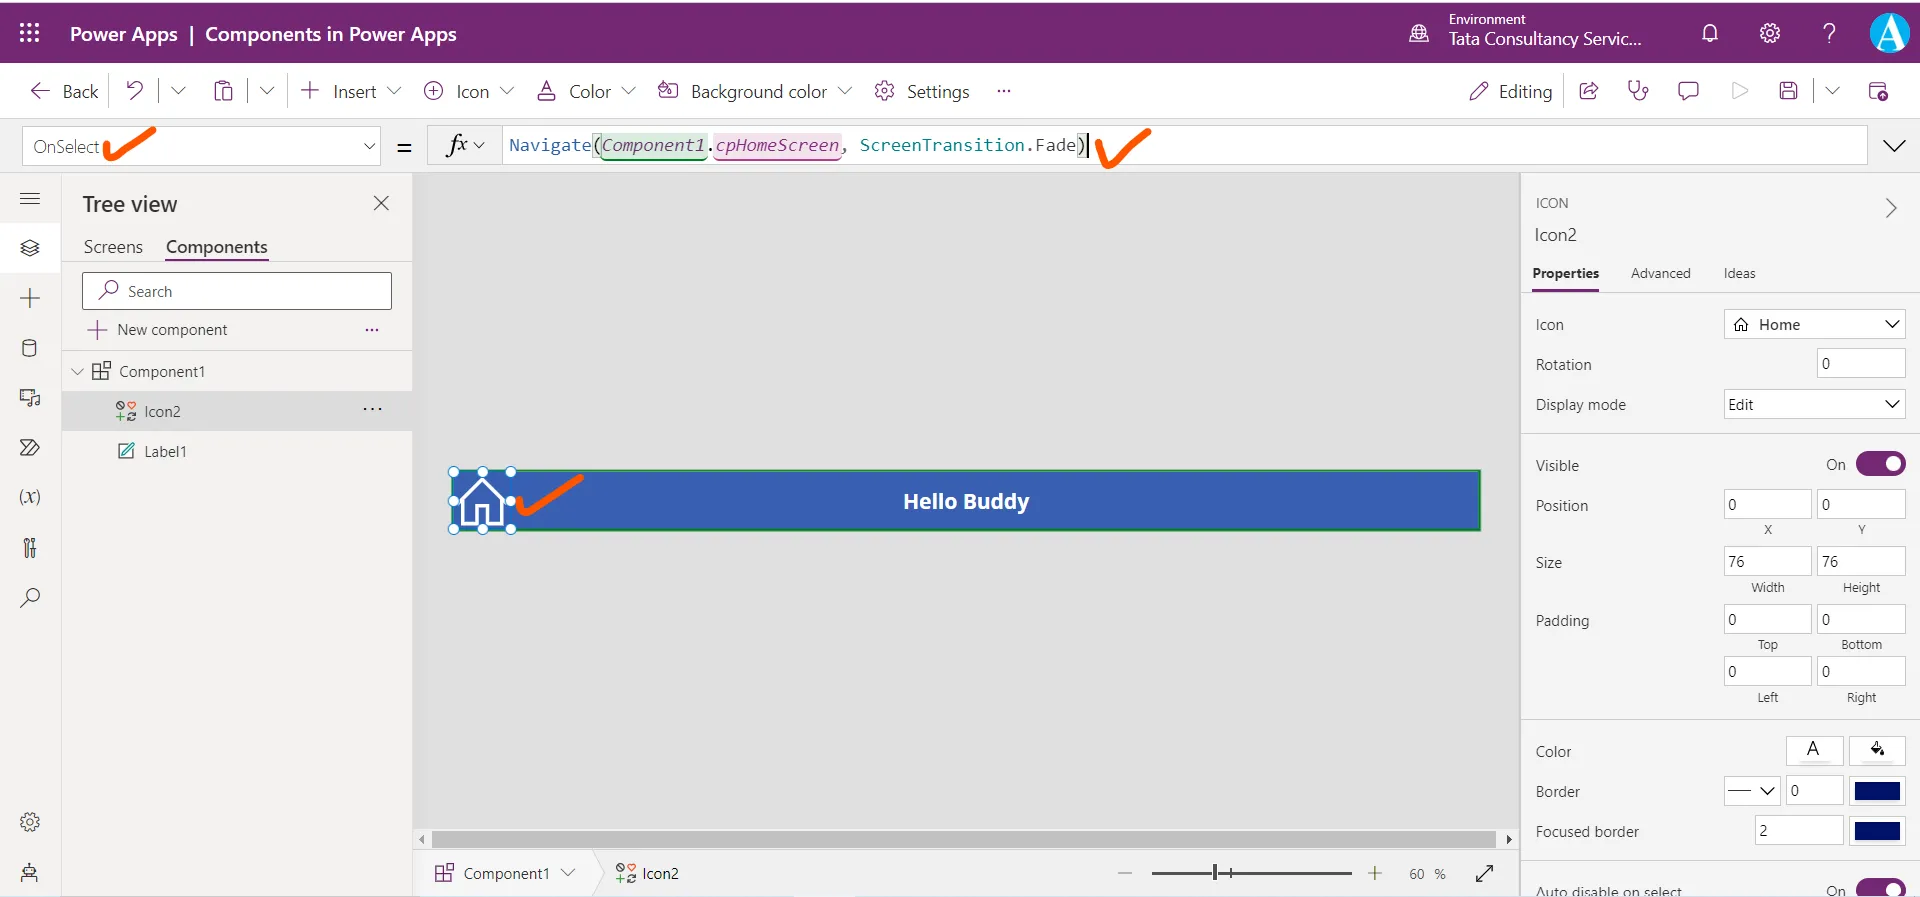Open the help question mark icon
Viewport: 1920px width, 897px height.
point(1829,33)
